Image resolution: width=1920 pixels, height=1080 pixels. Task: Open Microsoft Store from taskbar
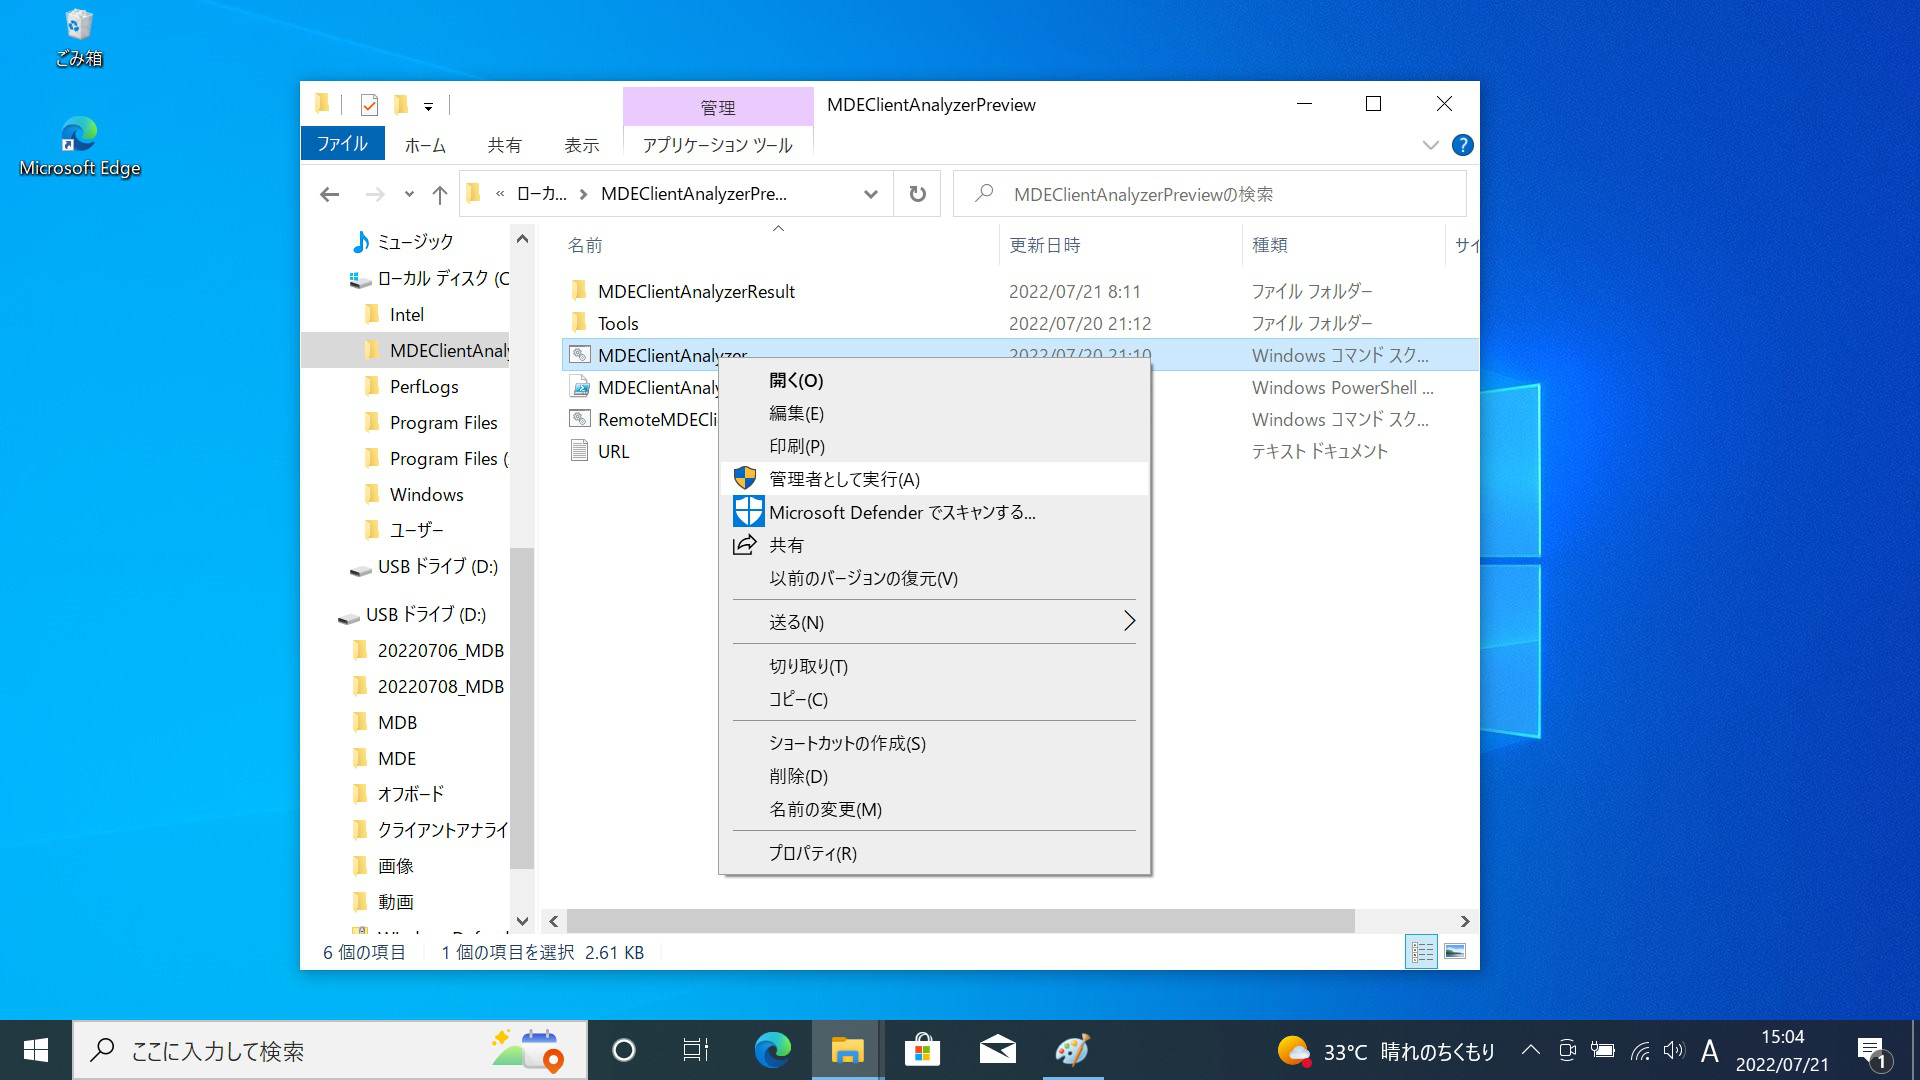coord(922,1050)
